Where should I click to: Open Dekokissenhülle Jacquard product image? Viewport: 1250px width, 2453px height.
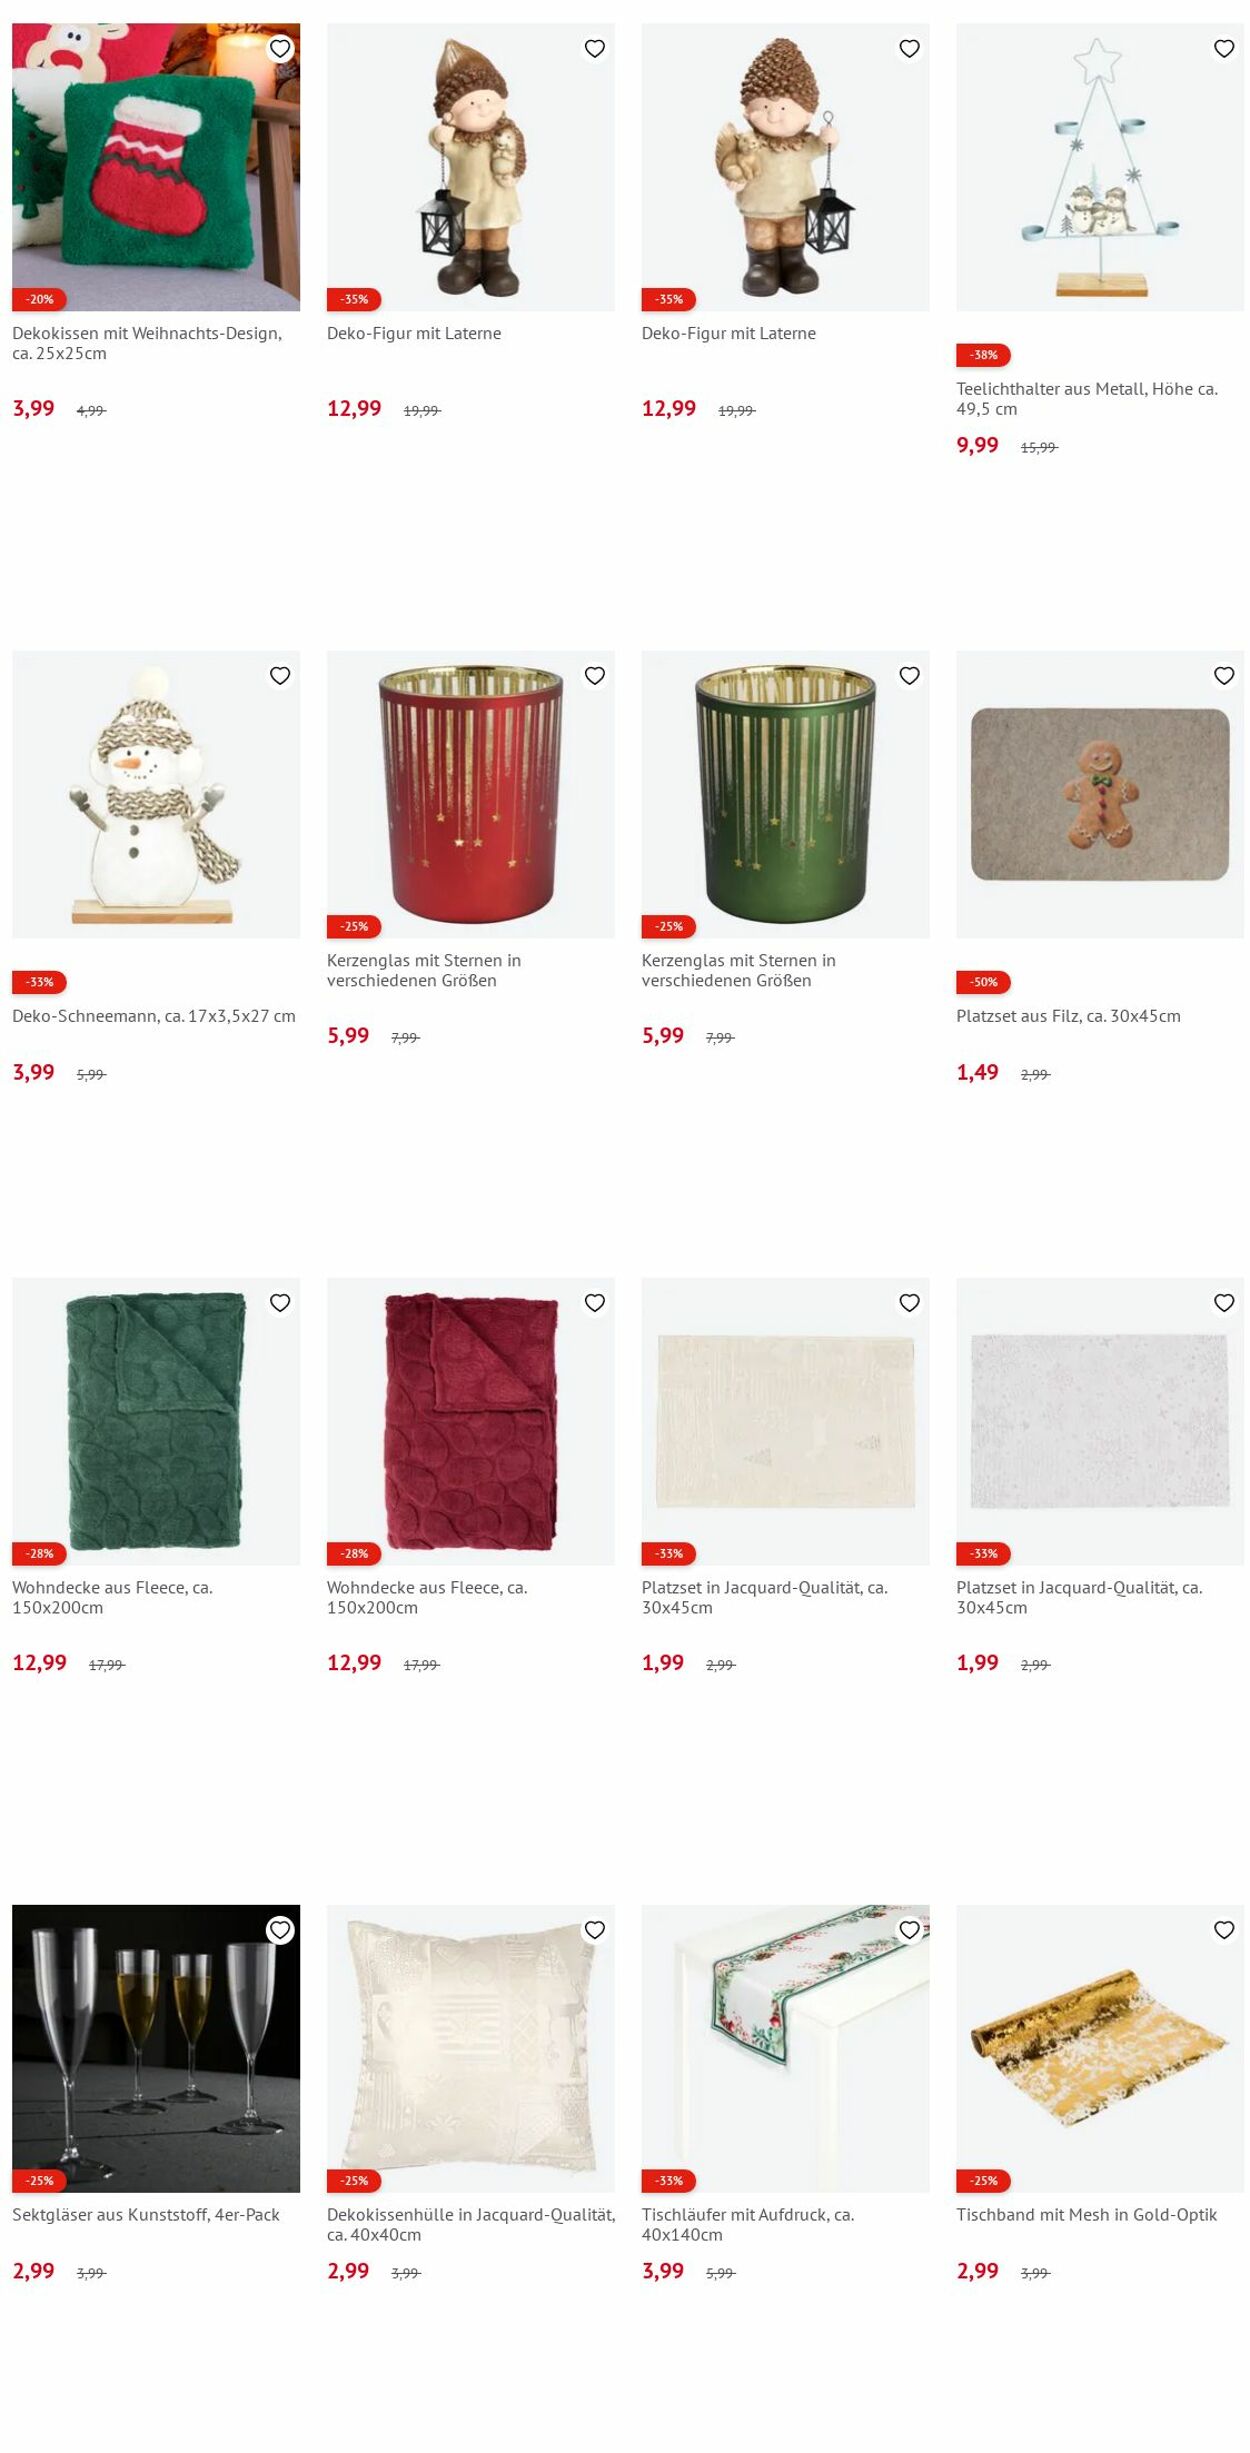[x=471, y=2048]
